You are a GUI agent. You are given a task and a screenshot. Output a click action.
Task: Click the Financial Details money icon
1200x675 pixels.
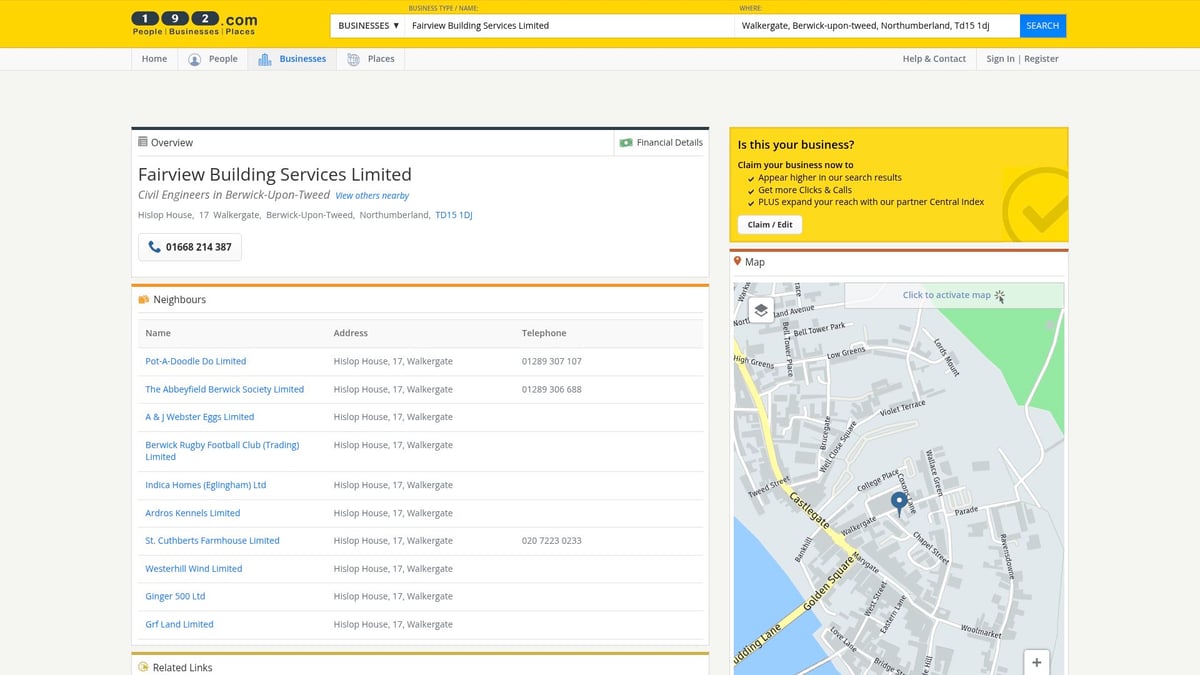626,143
